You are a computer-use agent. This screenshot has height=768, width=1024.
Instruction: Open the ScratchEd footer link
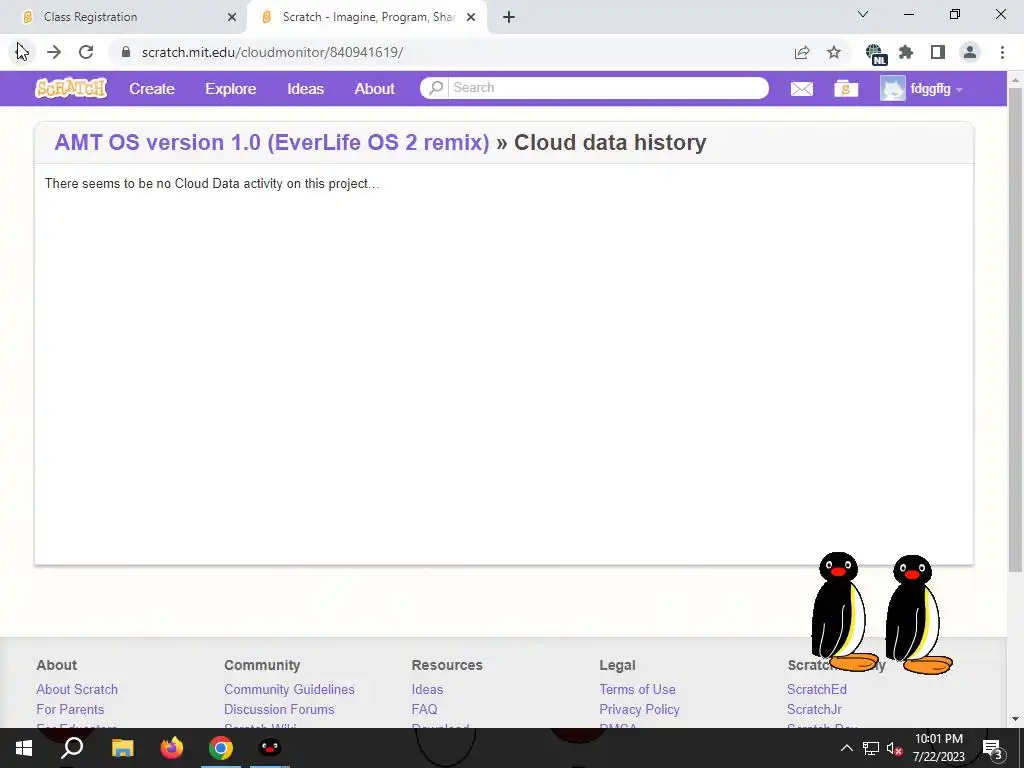click(816, 690)
